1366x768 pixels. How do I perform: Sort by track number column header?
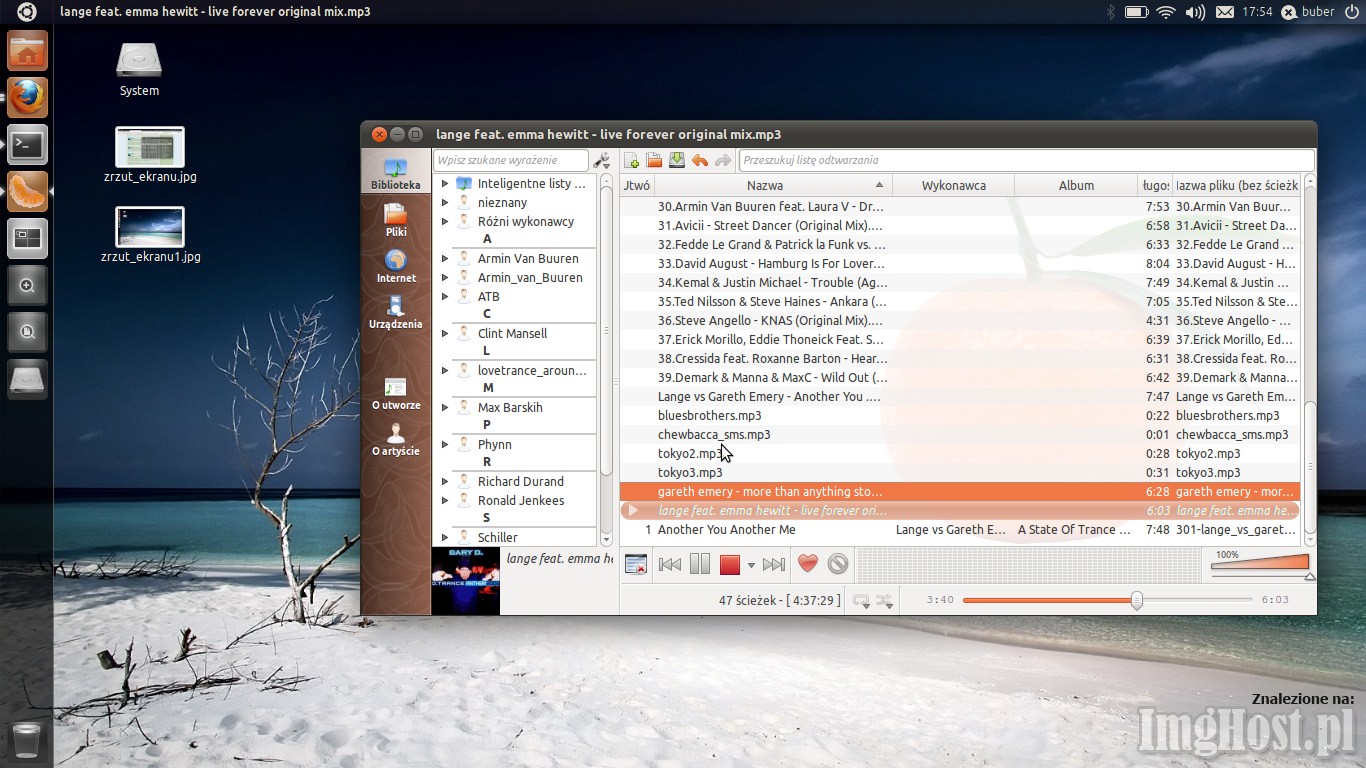[x=637, y=185]
